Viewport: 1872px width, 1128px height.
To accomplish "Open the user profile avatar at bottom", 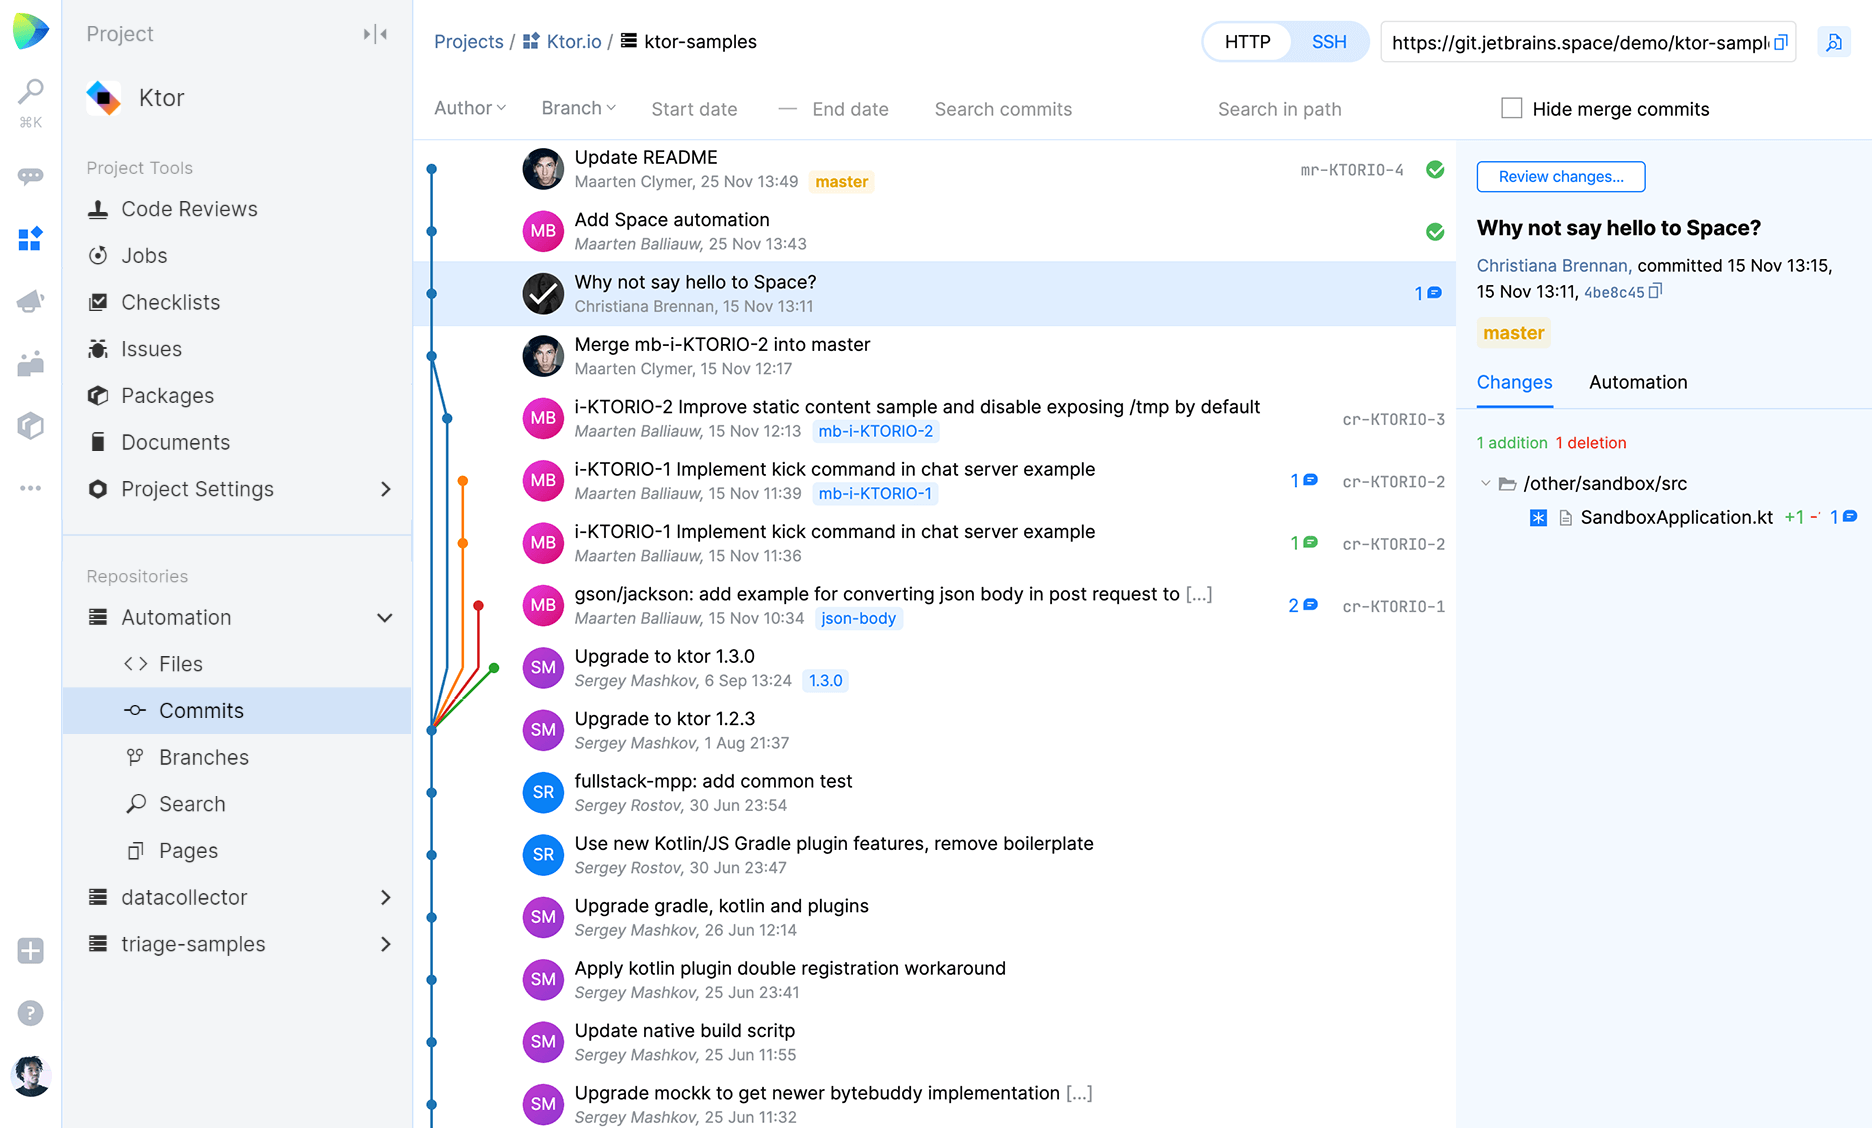I will pyautogui.click(x=31, y=1076).
